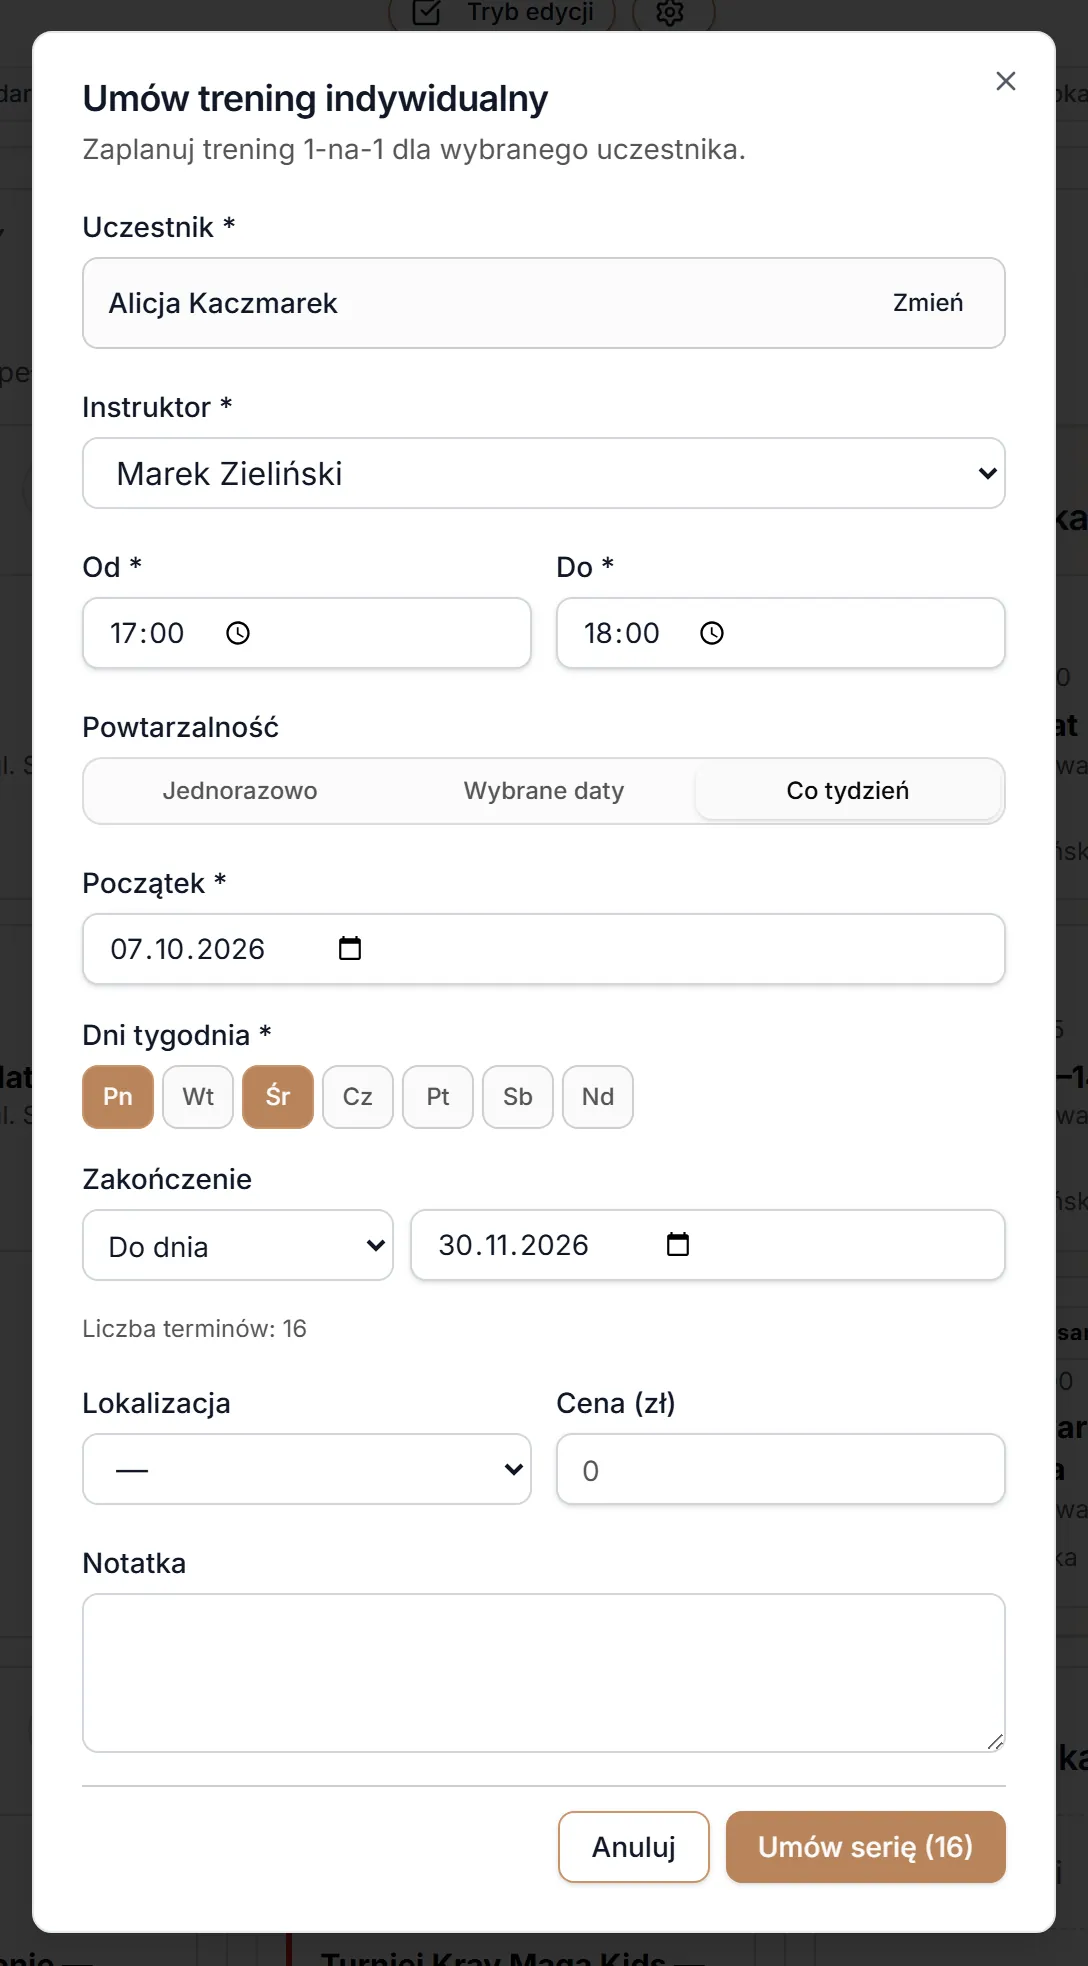Open the Lokalizacja dropdown

tap(307, 1469)
